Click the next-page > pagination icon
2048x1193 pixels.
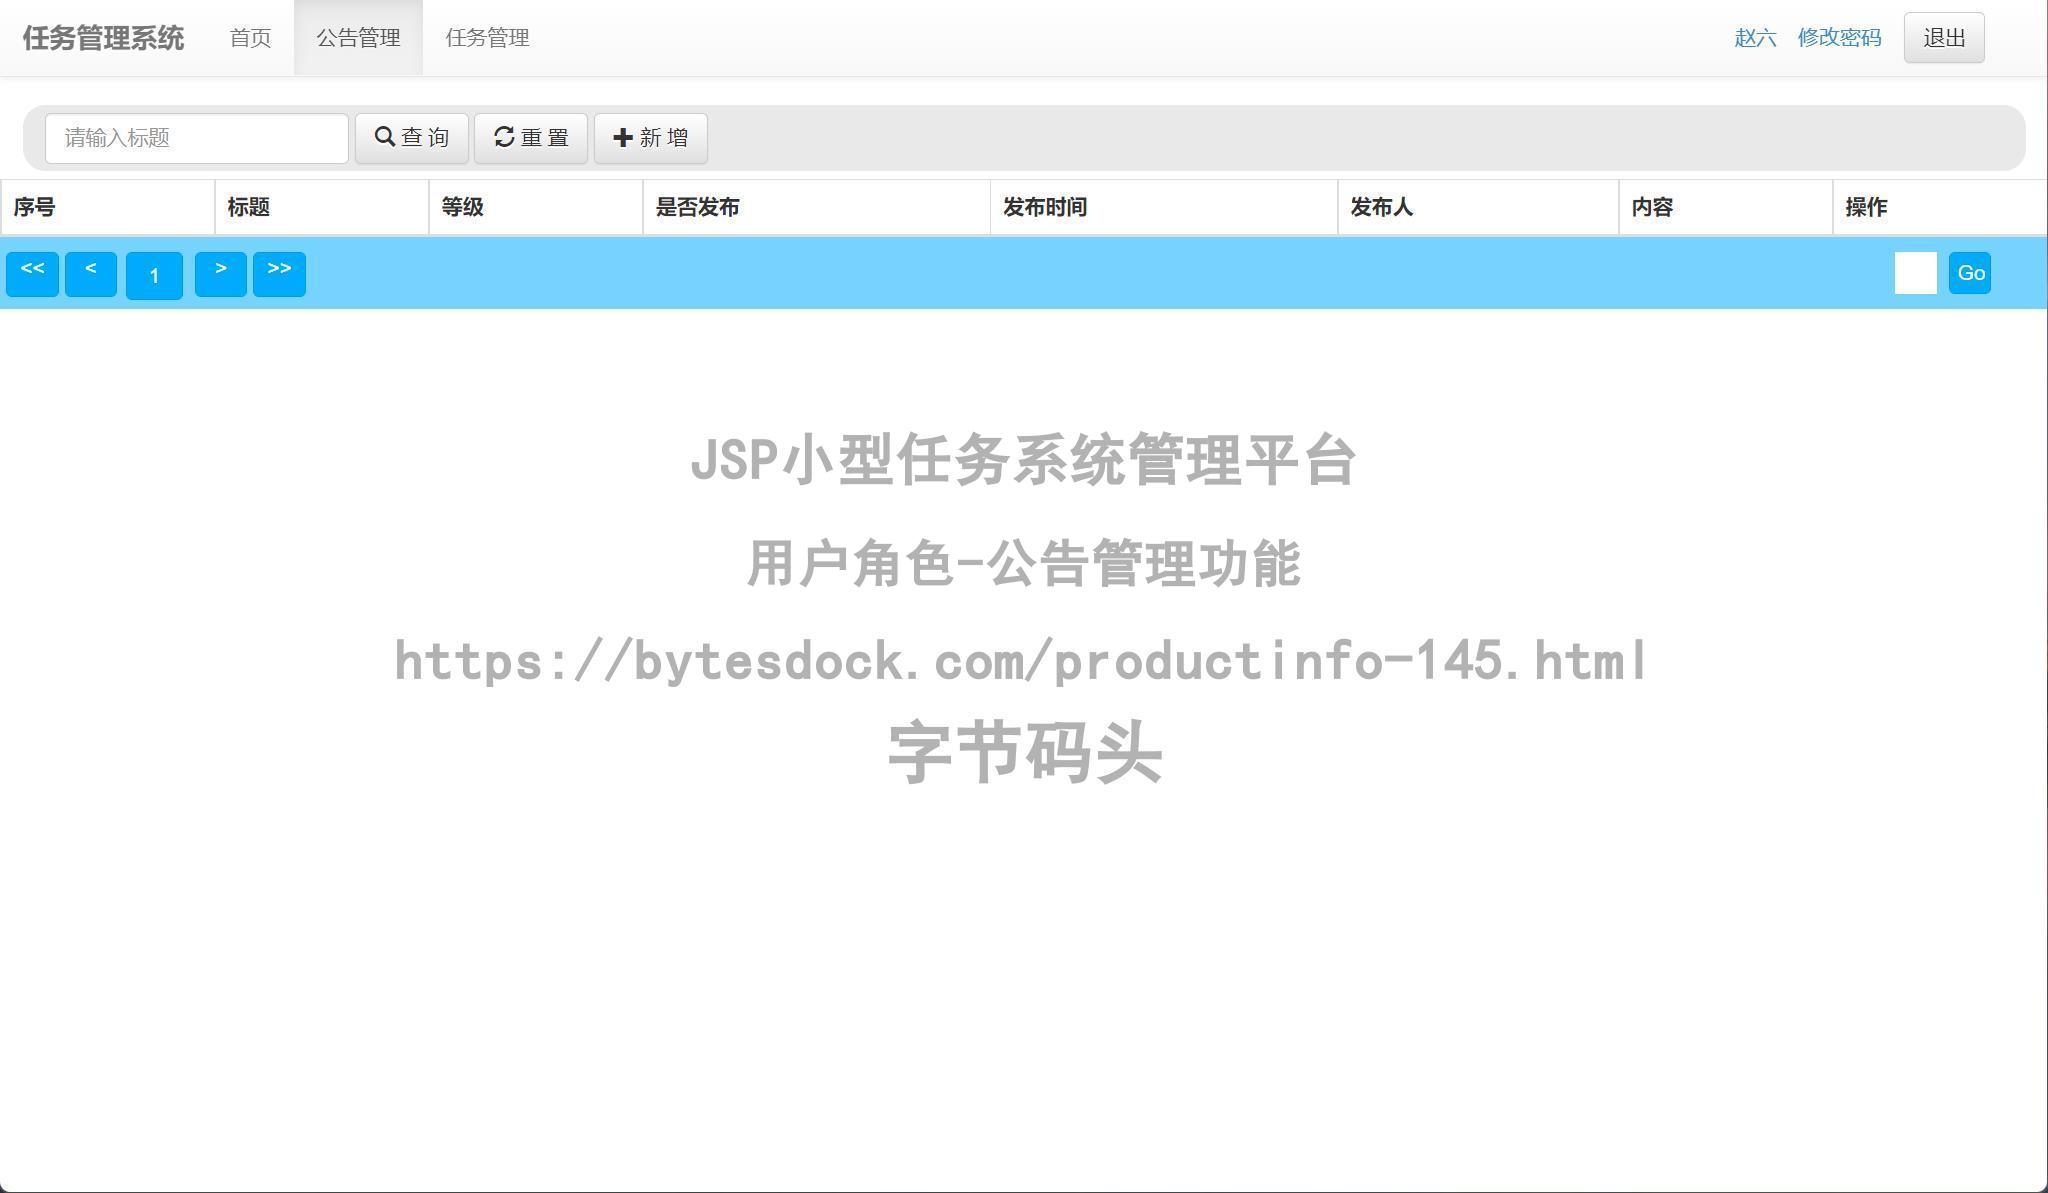[x=221, y=272]
